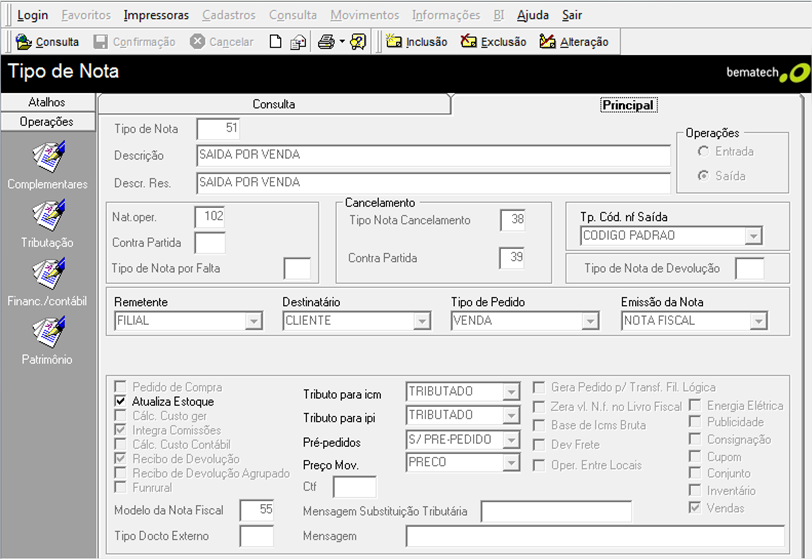Toggle the Integra Comissões checkbox
The width and height of the screenshot is (812, 559).
(x=120, y=429)
